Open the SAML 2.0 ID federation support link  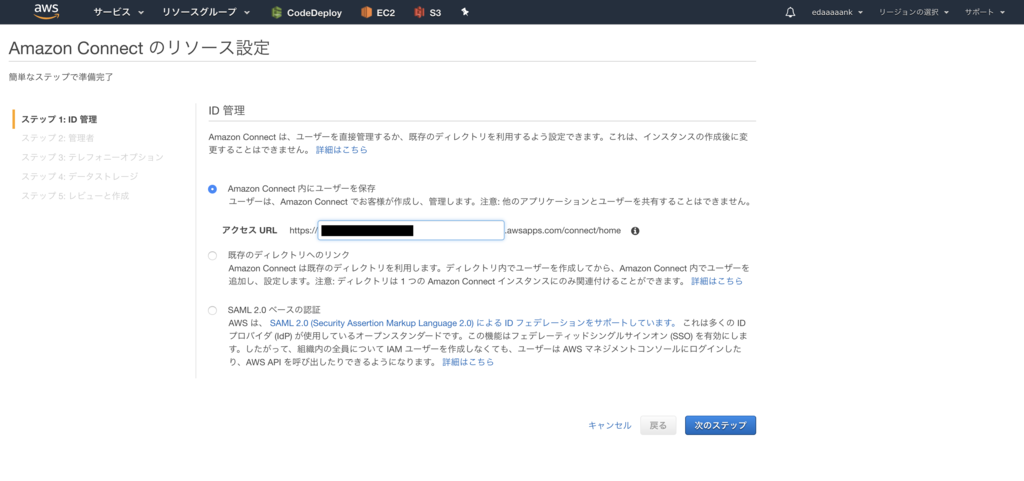pos(473,323)
